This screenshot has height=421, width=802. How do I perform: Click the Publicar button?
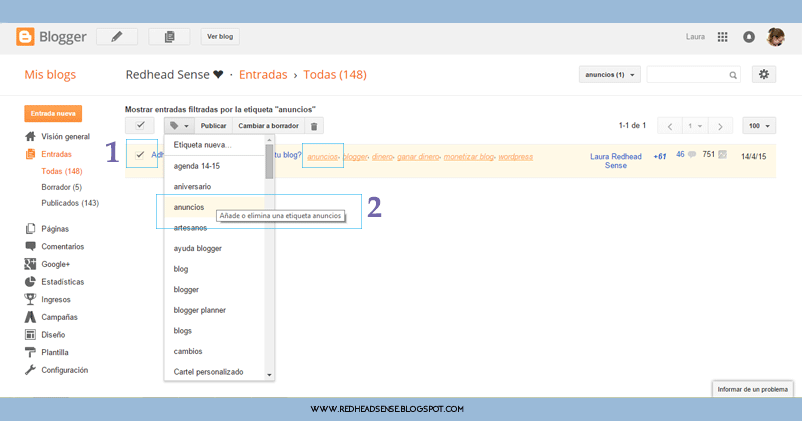pyautogui.click(x=213, y=126)
